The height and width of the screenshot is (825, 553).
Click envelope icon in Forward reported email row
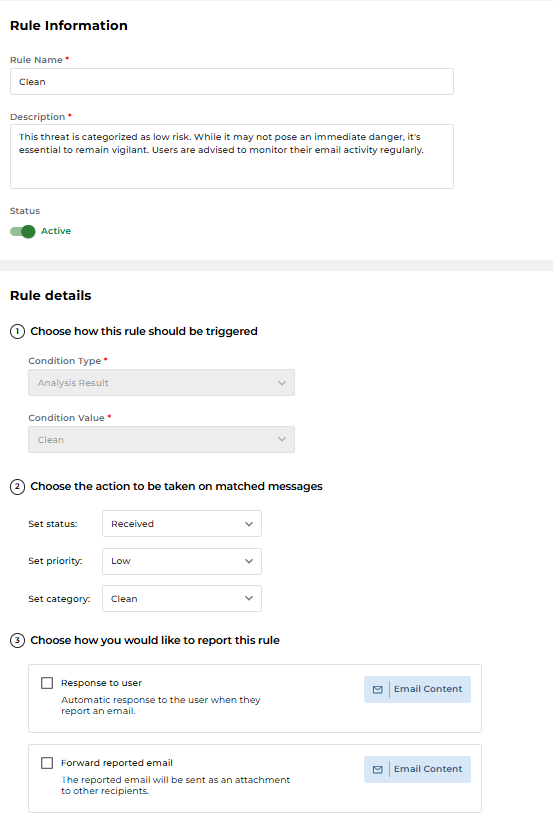[377, 769]
